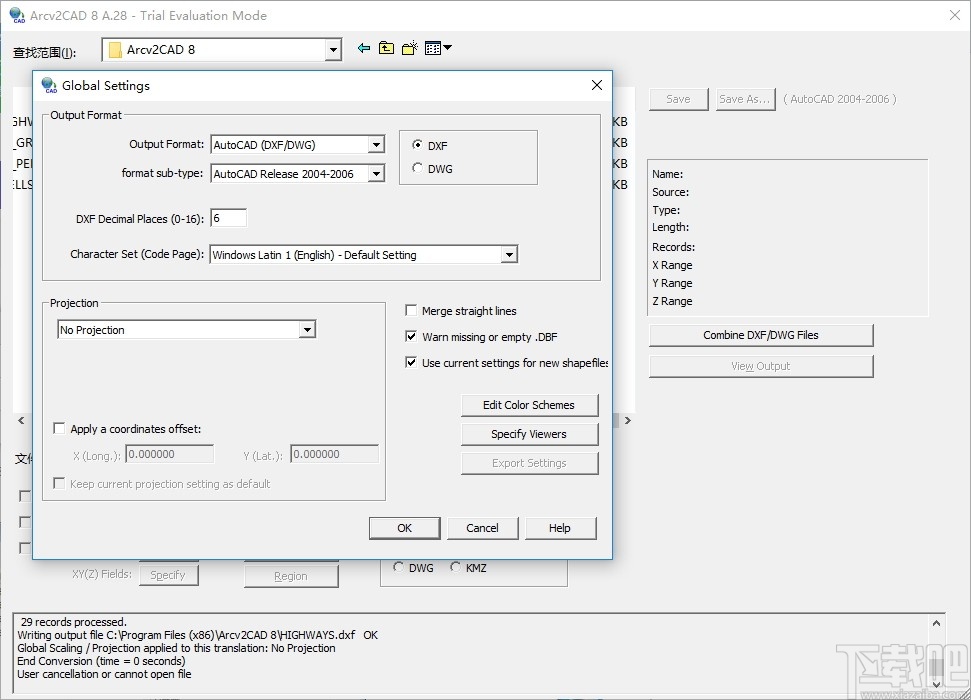Image resolution: width=971 pixels, height=700 pixels.
Task: Click the Help button
Action: click(x=560, y=528)
